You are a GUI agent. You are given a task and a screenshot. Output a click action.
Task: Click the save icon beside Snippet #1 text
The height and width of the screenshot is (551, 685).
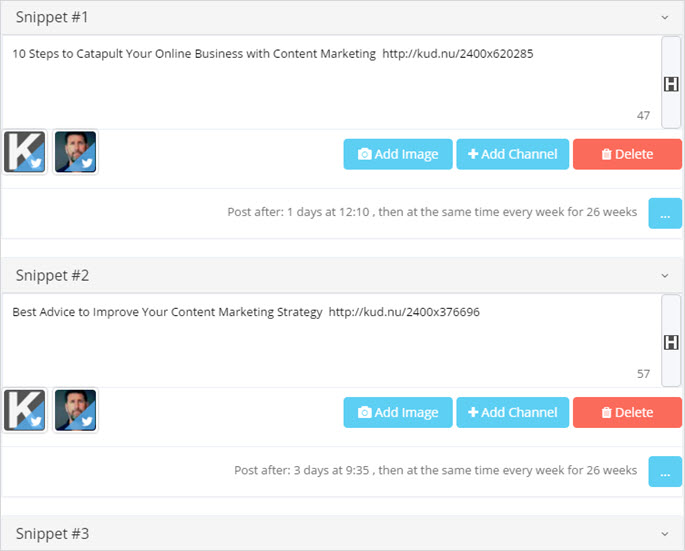671,83
